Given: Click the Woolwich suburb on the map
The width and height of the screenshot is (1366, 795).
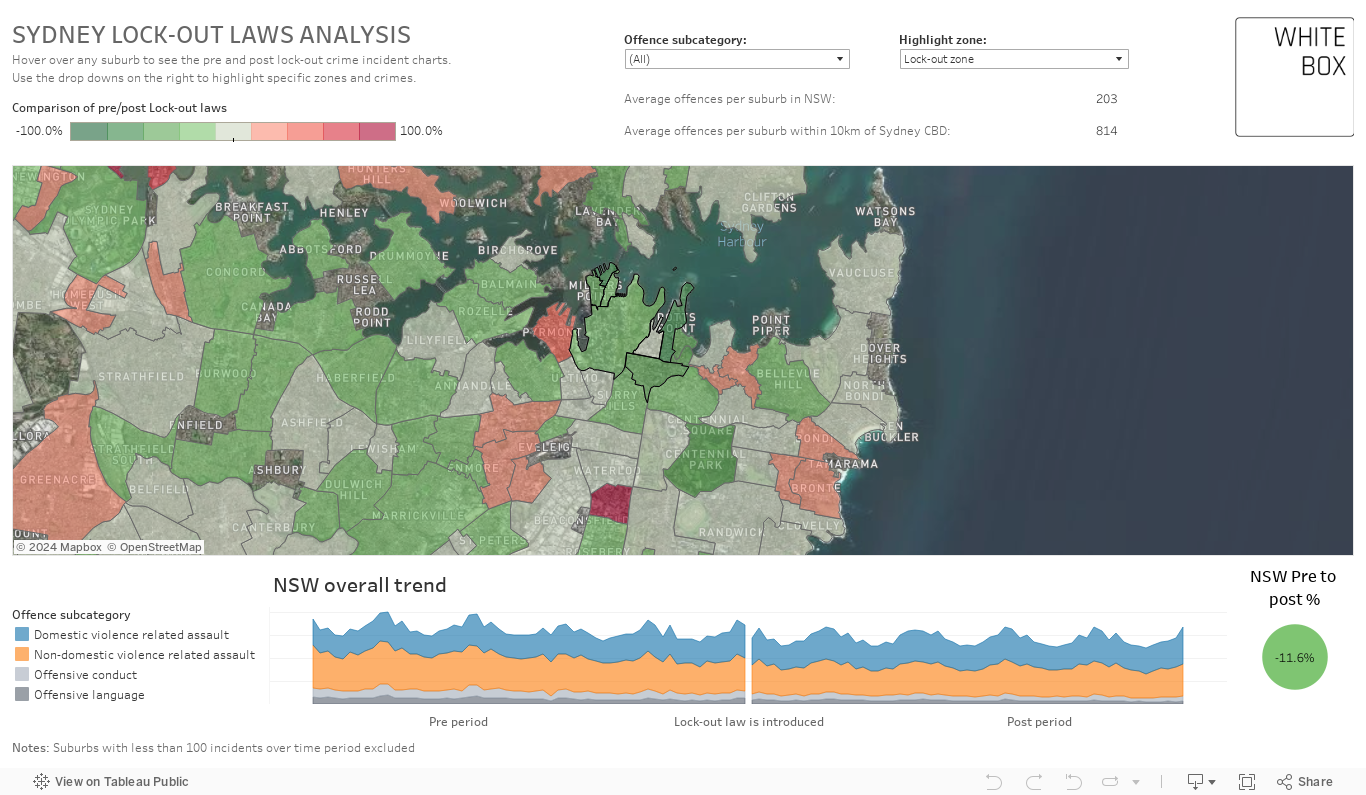Looking at the screenshot, I should [474, 203].
